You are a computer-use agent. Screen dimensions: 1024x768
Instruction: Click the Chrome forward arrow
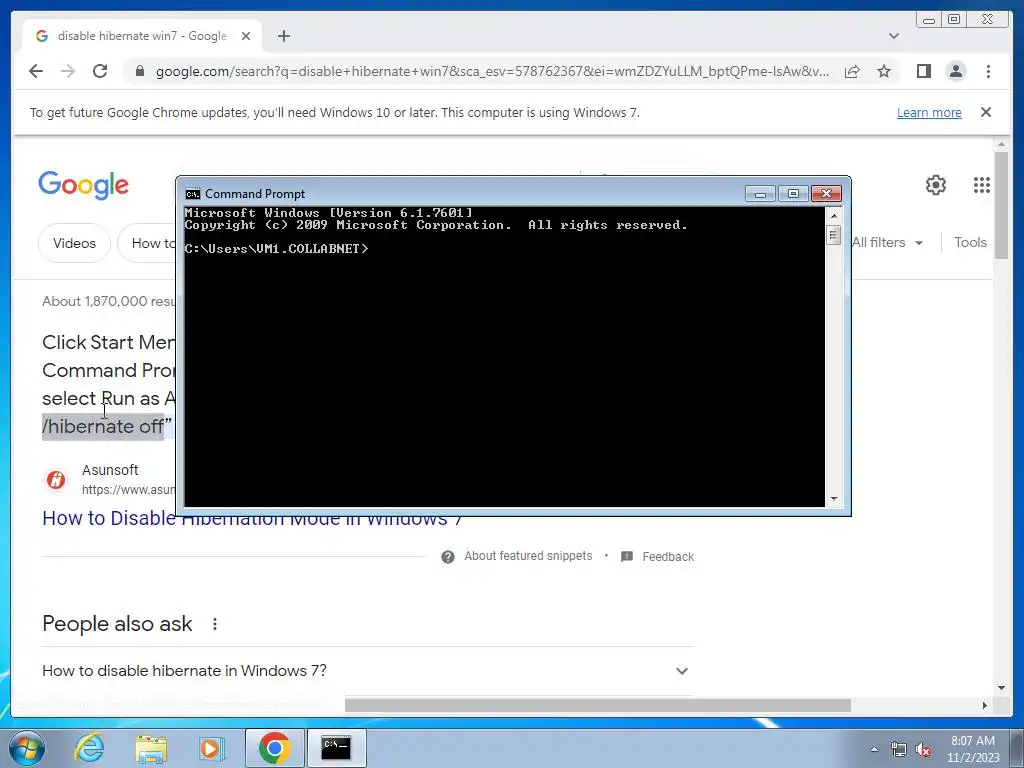click(x=68, y=71)
